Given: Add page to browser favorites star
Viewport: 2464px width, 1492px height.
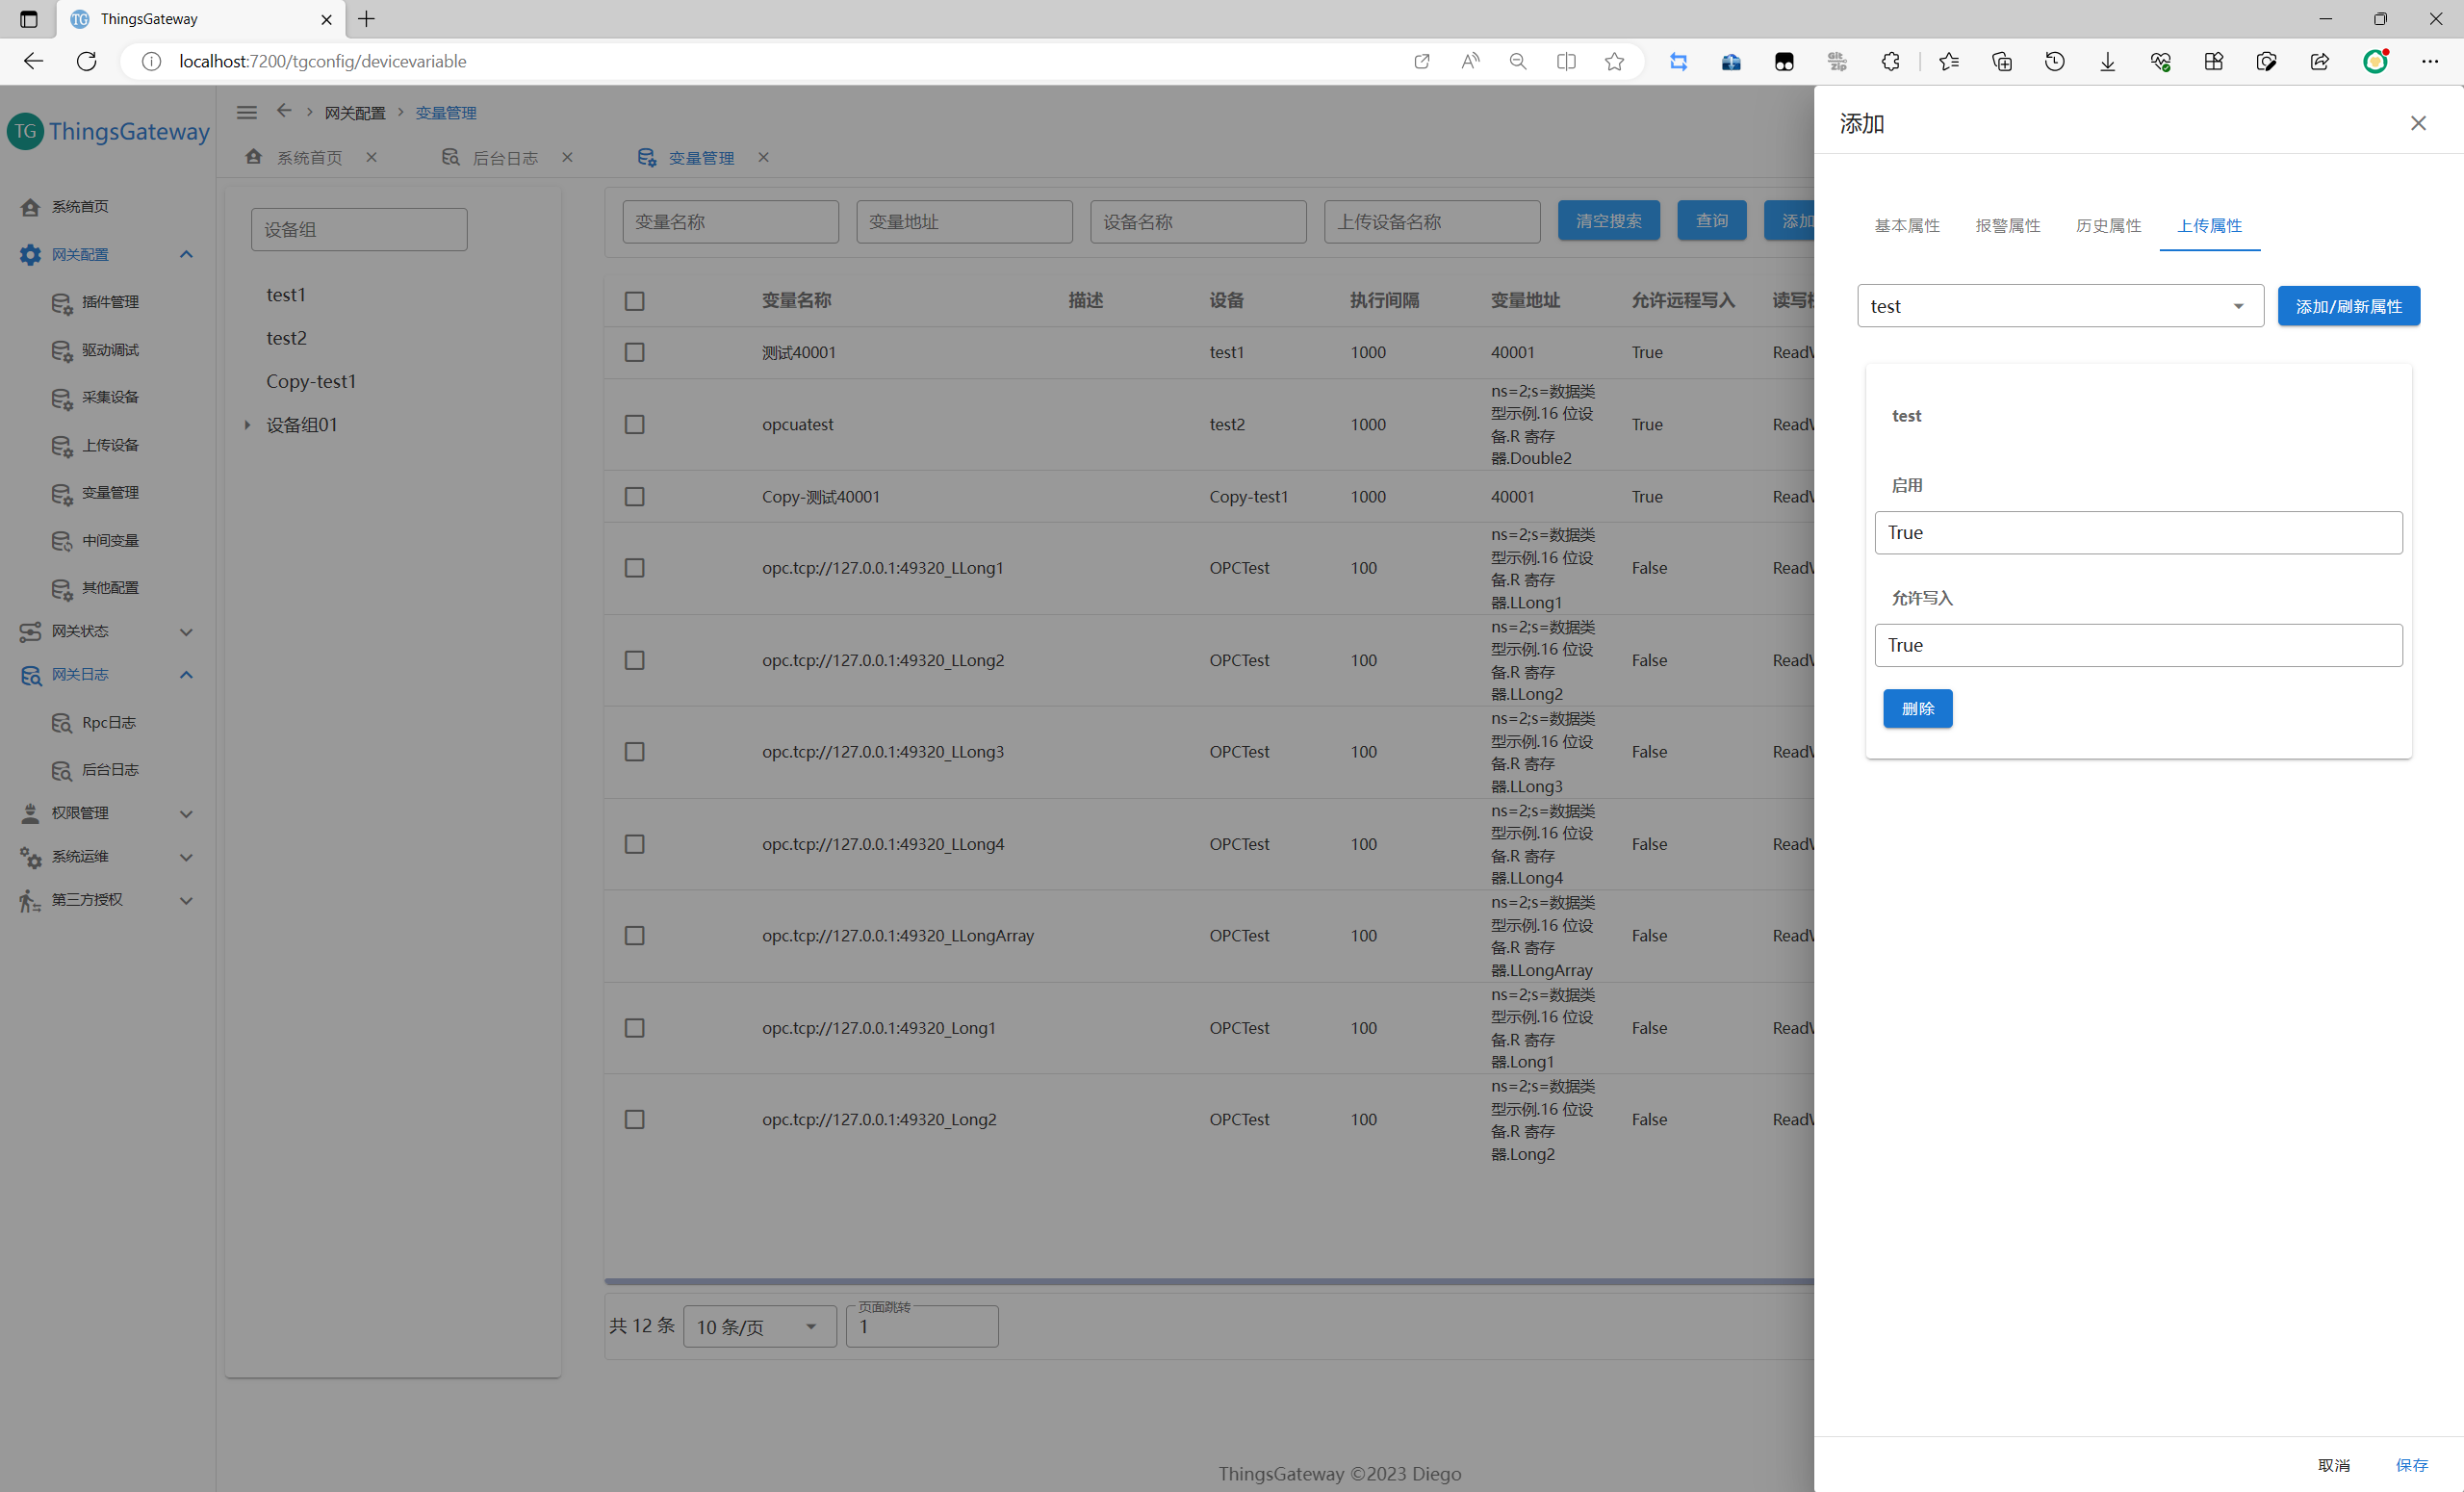Looking at the screenshot, I should (1613, 61).
